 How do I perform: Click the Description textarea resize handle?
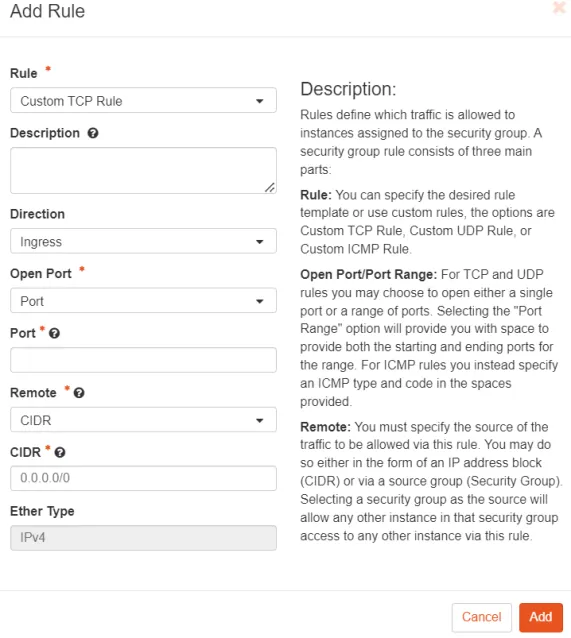(269, 187)
